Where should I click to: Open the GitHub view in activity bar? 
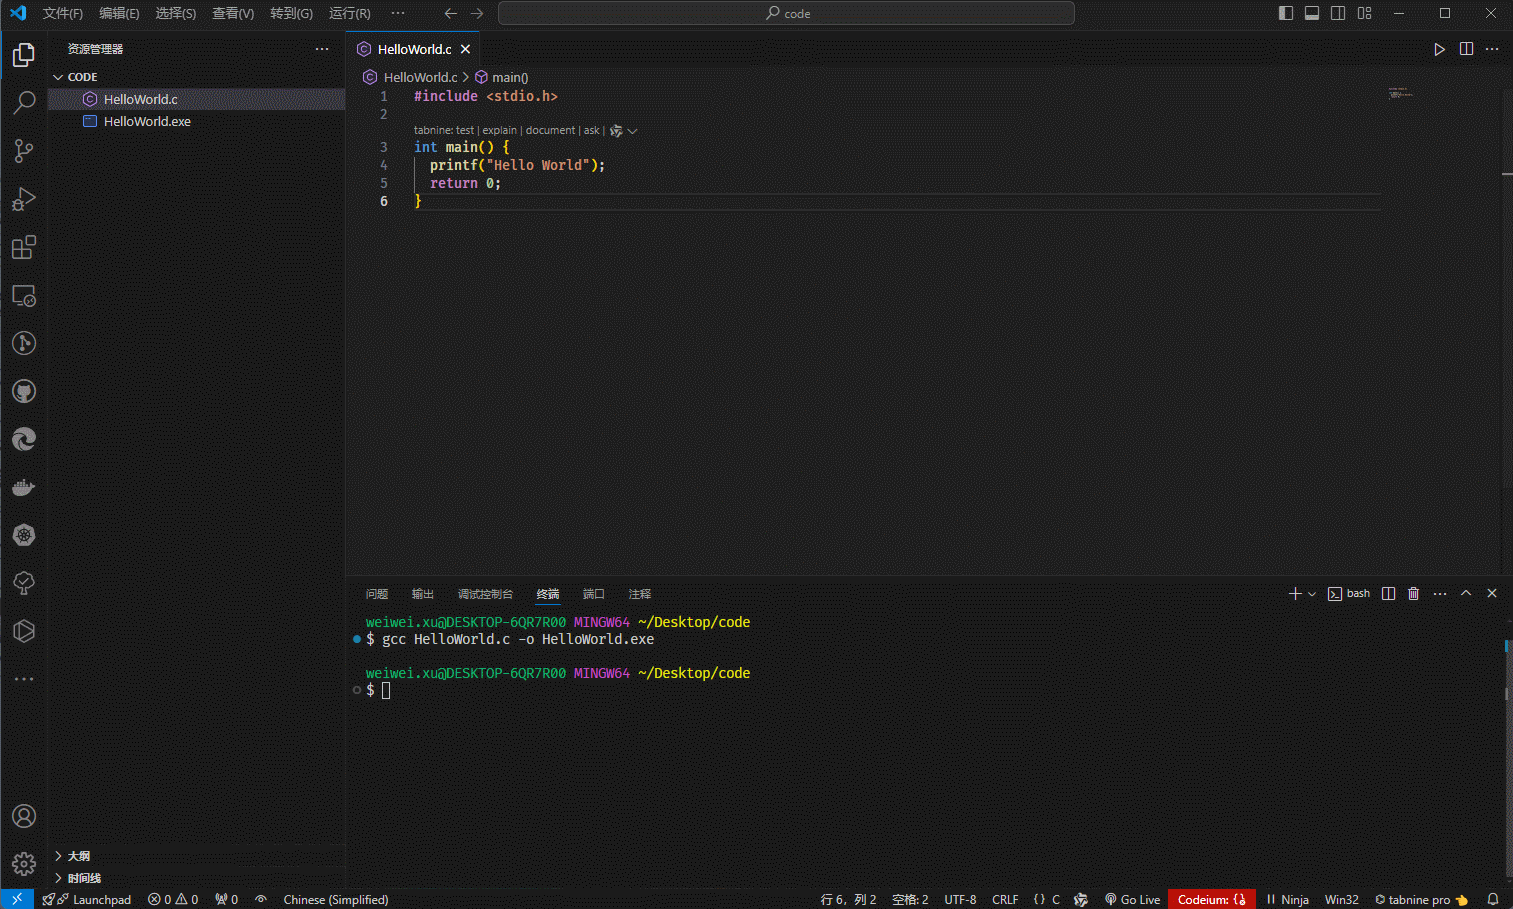24,391
